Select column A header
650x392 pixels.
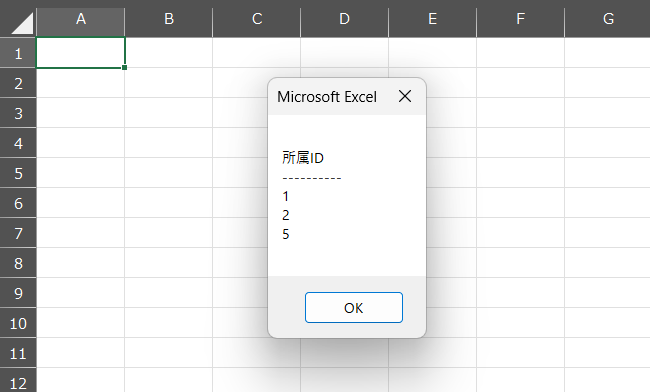(81, 19)
